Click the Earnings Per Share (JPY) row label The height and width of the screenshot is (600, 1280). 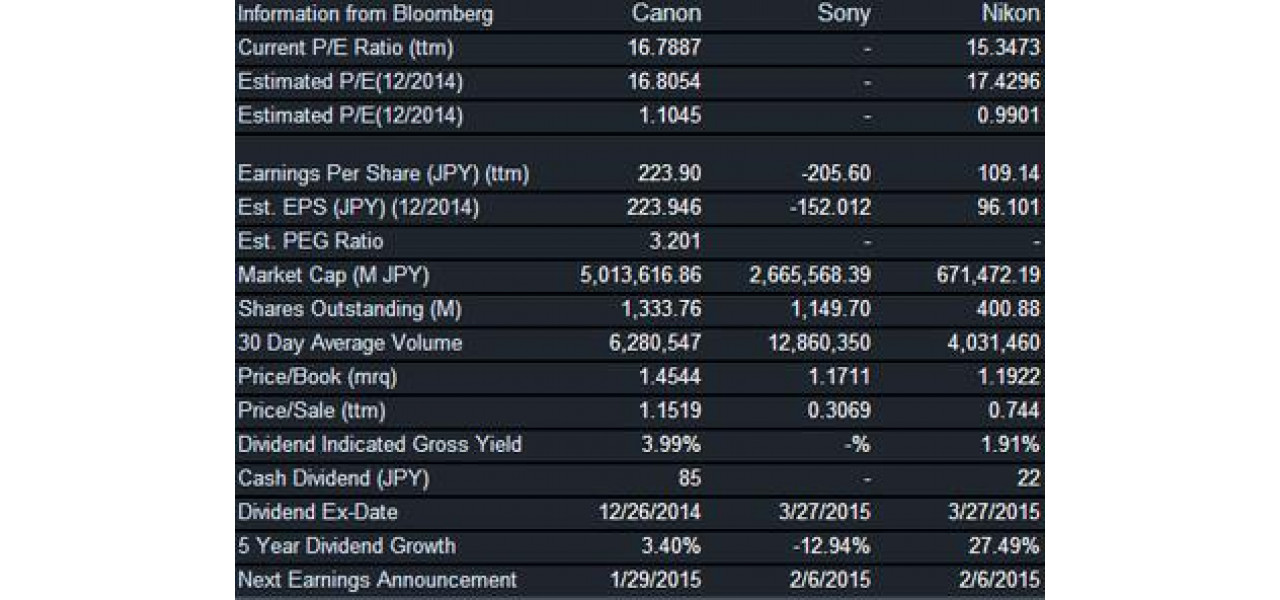point(383,174)
